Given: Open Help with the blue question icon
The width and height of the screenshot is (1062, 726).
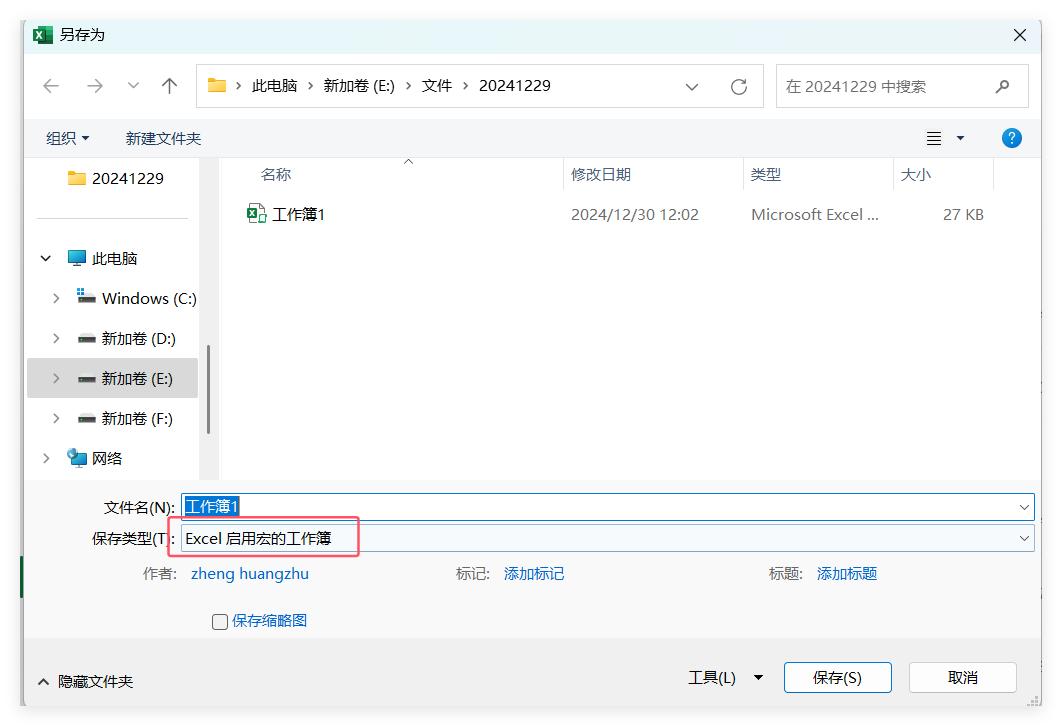Looking at the screenshot, I should (1012, 138).
